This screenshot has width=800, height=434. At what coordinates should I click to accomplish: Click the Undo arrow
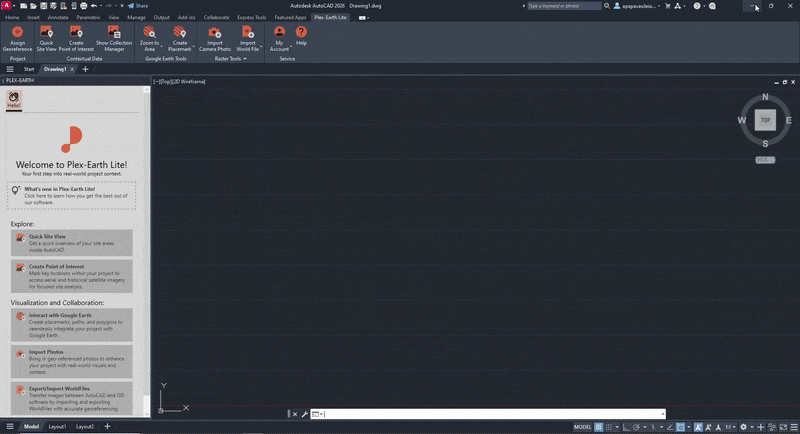click(x=94, y=6)
